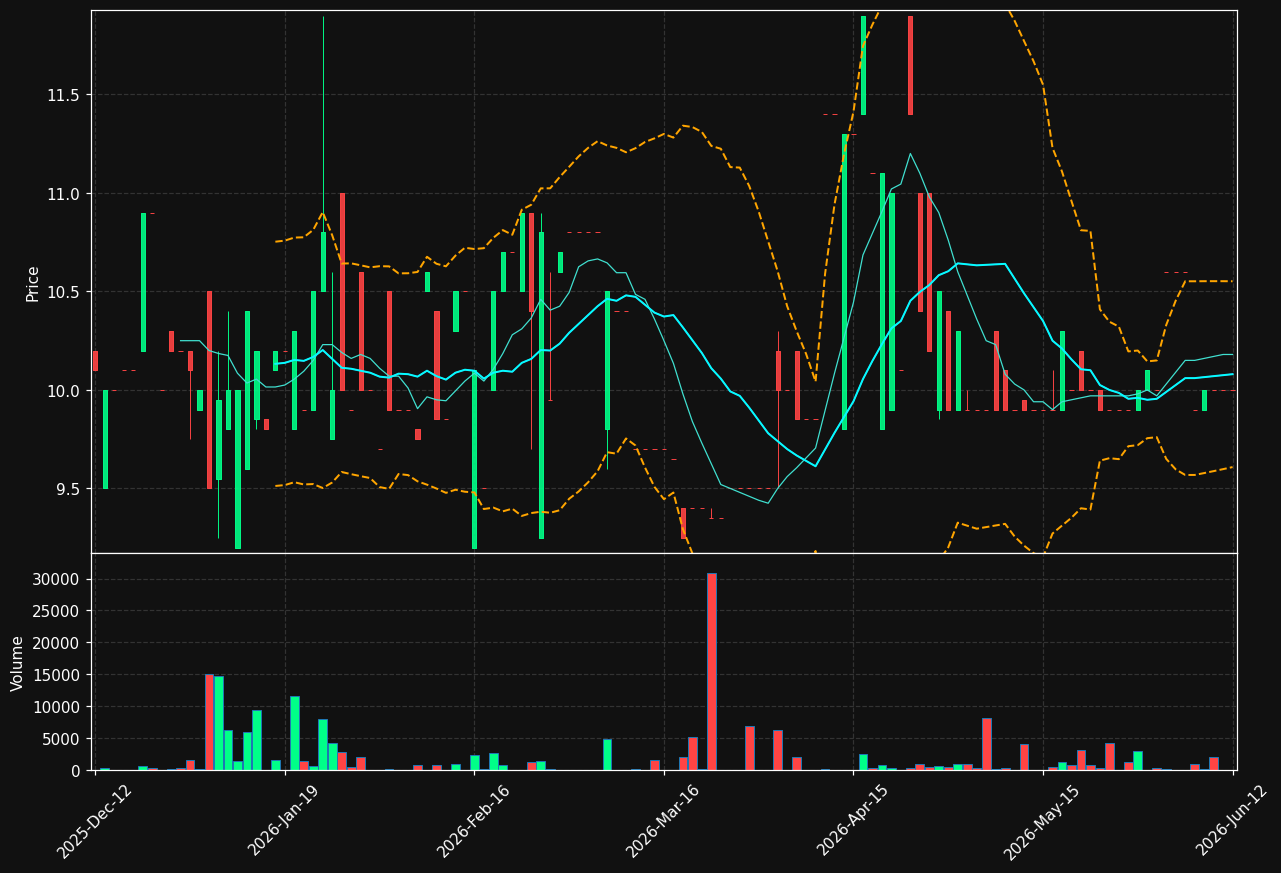Click the 2026-May-15 date label
This screenshot has height=873, width=1281.
point(1042,821)
